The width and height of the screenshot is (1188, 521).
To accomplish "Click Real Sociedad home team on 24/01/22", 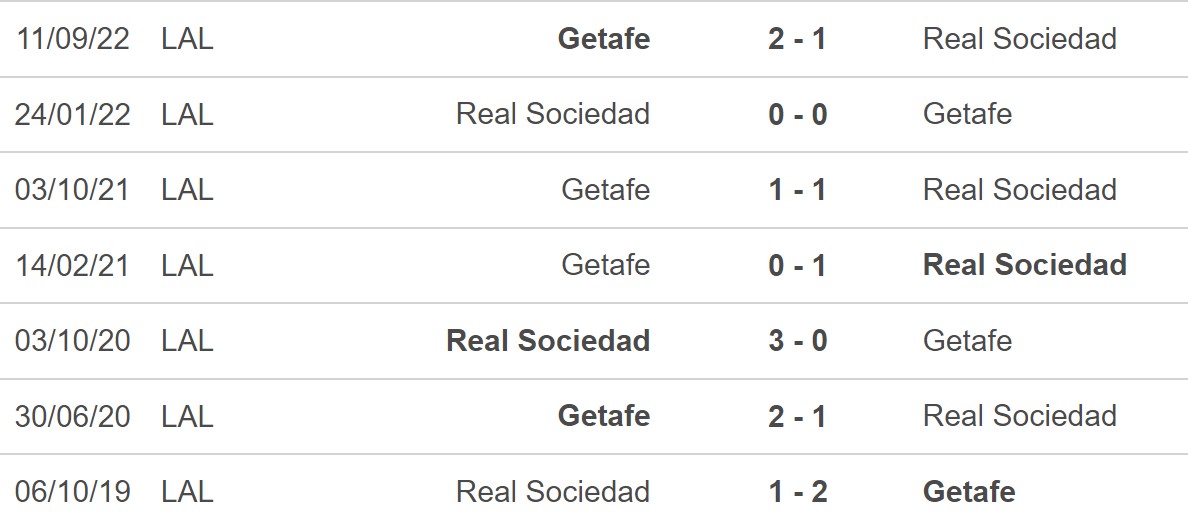I will (553, 114).
